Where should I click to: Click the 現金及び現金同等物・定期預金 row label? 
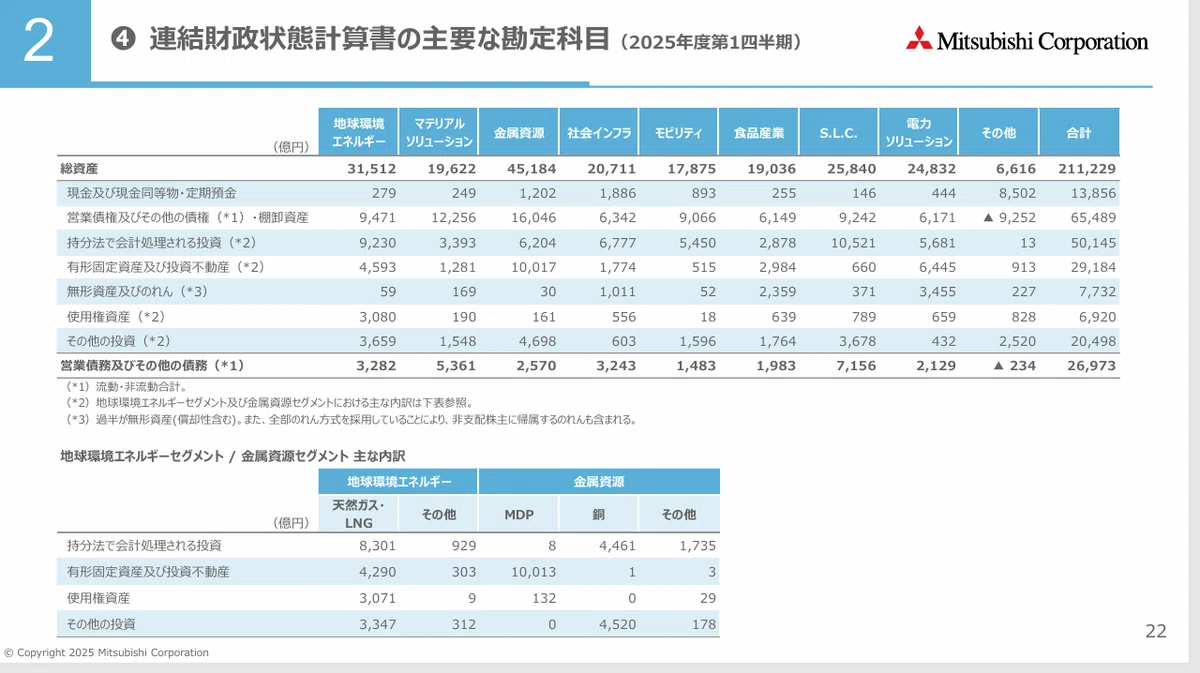point(152,193)
